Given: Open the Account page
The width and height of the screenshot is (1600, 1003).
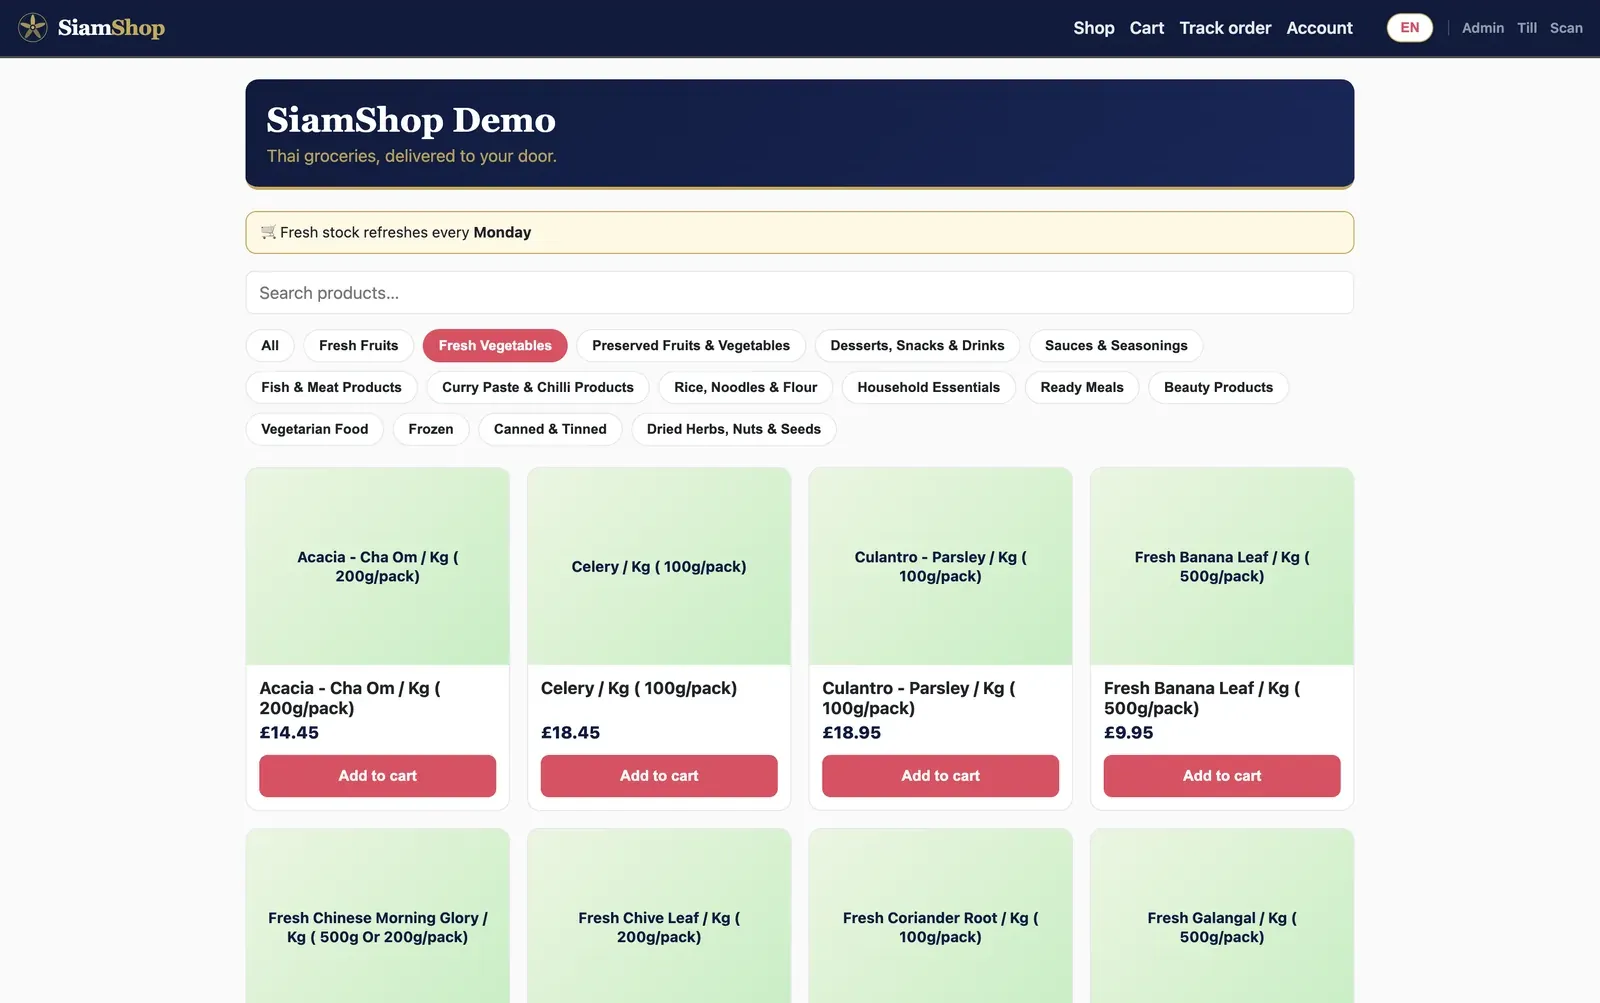Looking at the screenshot, I should [1319, 28].
